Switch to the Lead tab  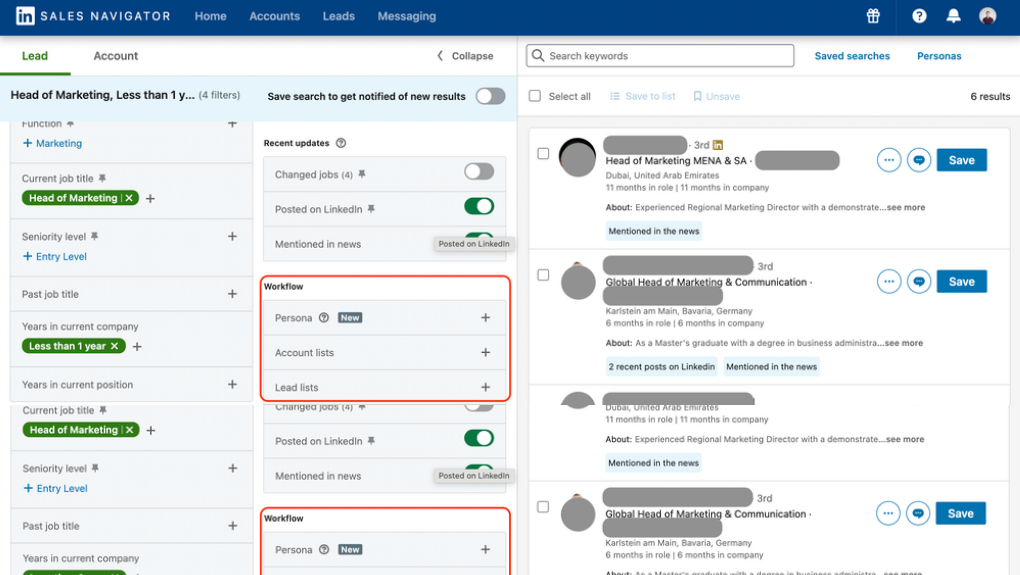[x=35, y=56]
